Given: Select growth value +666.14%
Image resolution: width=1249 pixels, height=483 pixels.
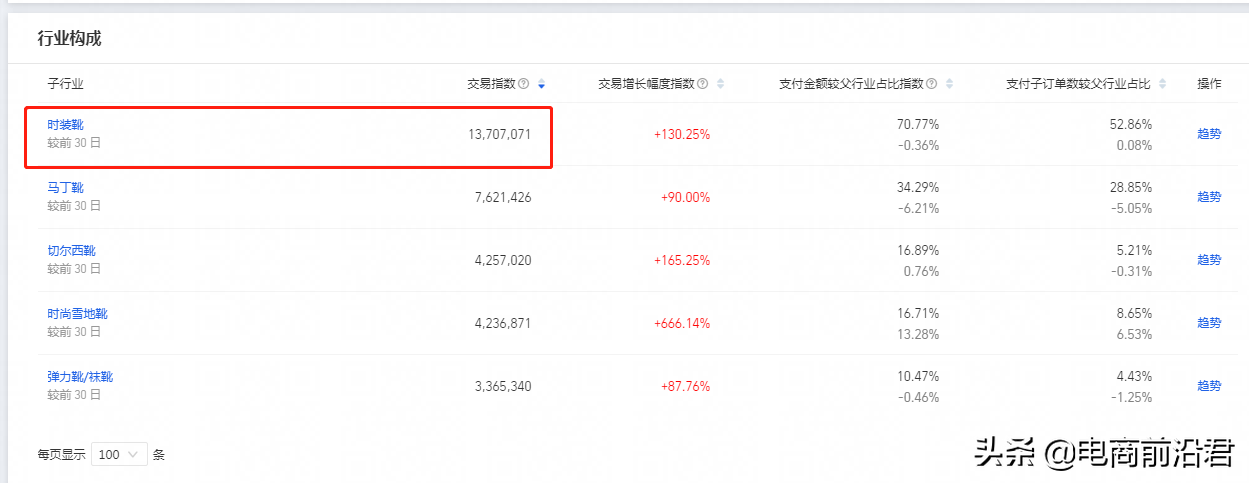Looking at the screenshot, I should coord(682,323).
